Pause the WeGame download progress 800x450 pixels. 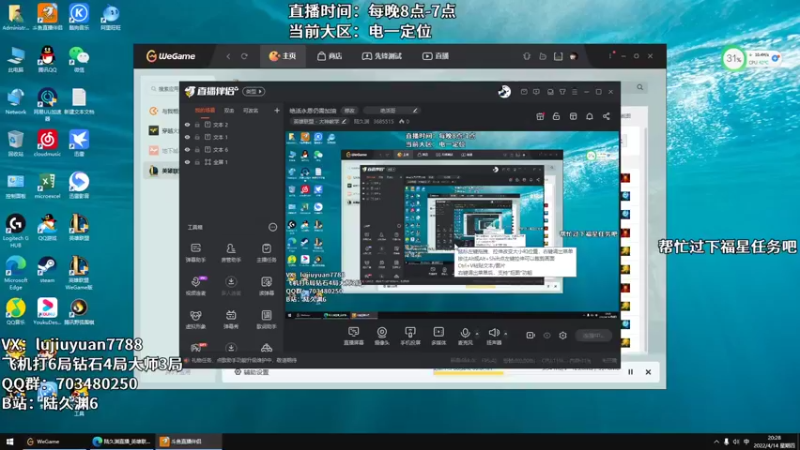coord(631,372)
